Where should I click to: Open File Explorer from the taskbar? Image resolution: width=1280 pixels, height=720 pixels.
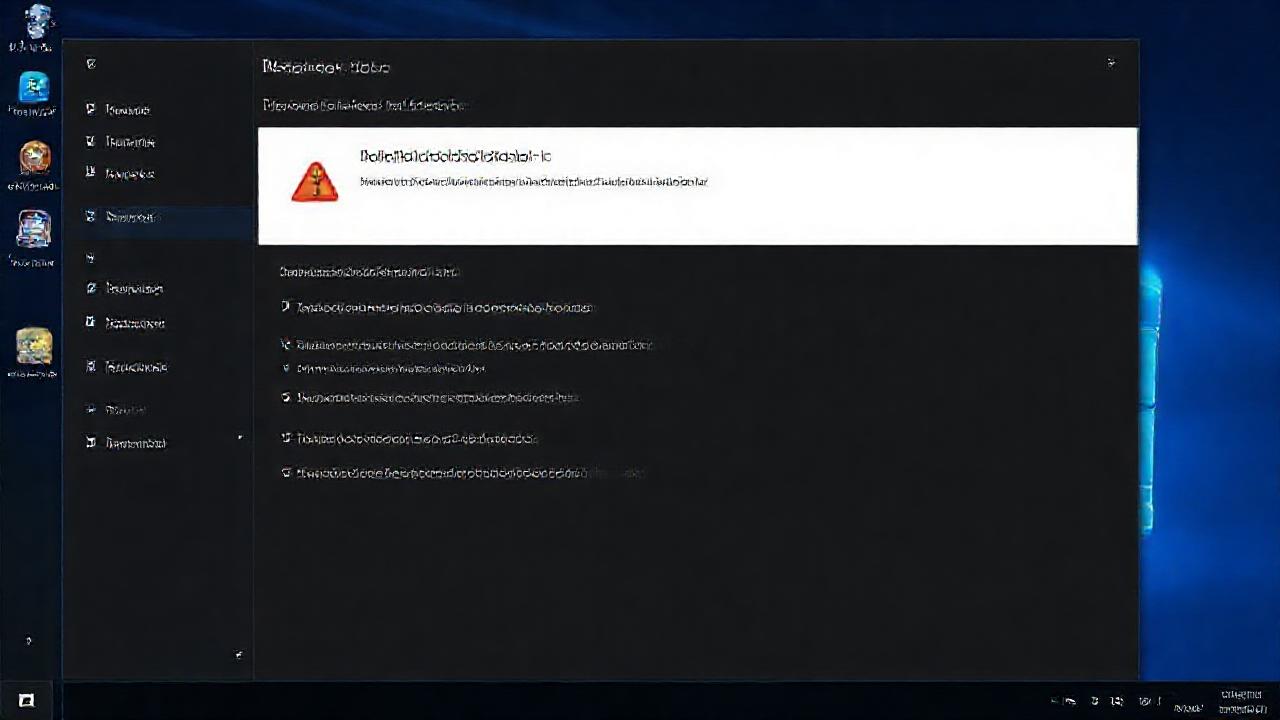[x=27, y=699]
